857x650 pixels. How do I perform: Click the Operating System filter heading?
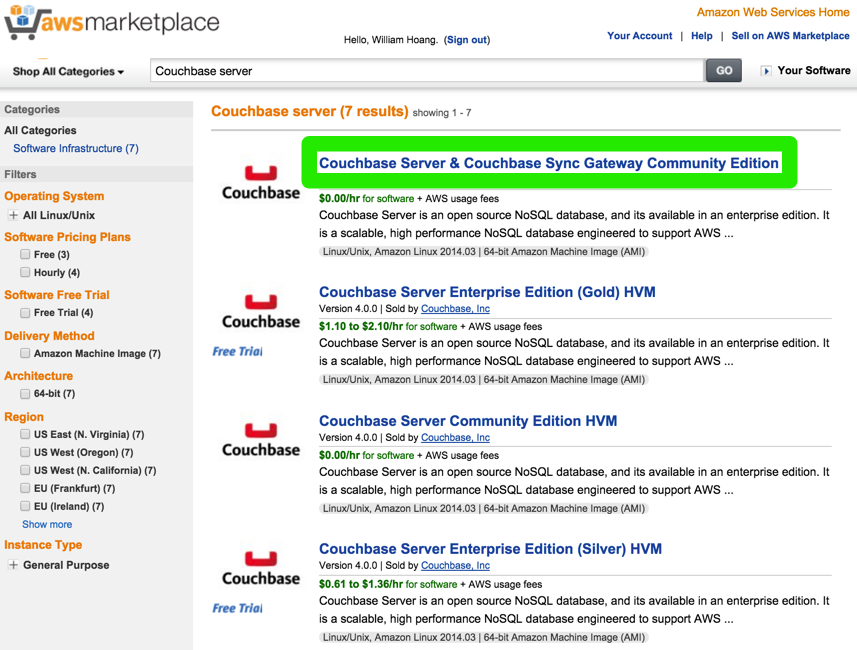54,196
